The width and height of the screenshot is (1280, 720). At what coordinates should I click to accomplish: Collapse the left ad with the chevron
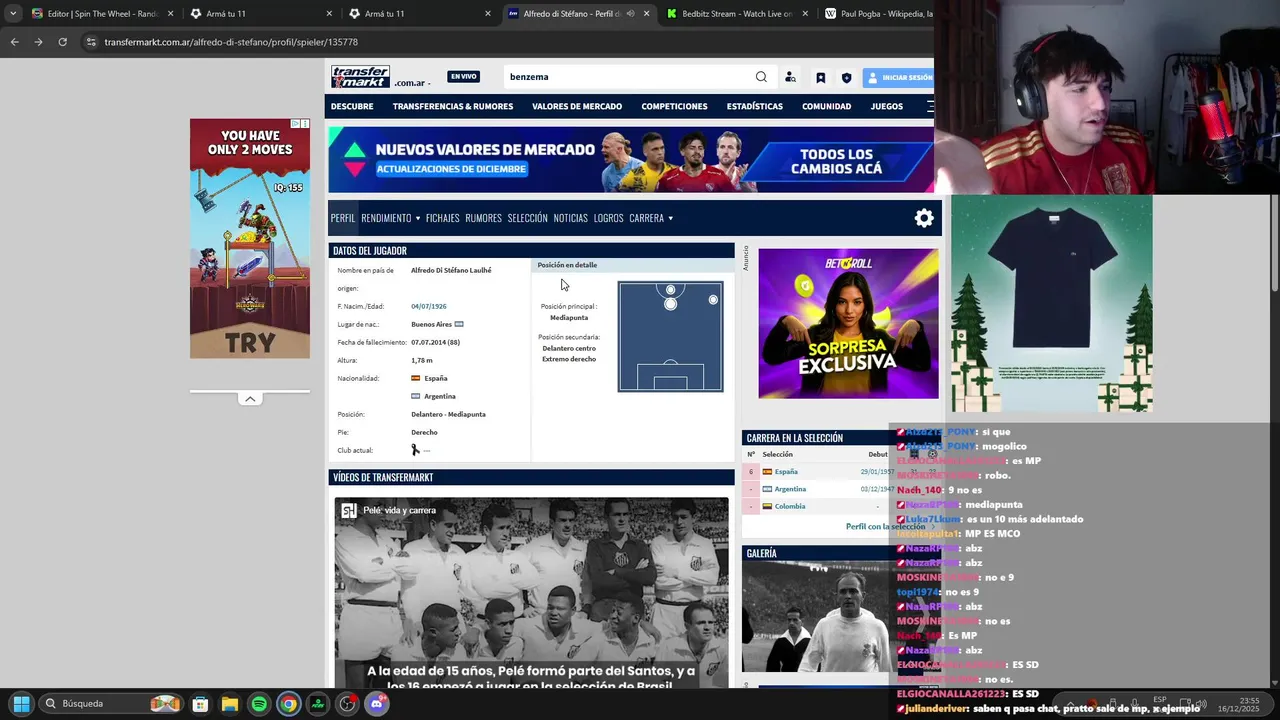[x=250, y=399]
